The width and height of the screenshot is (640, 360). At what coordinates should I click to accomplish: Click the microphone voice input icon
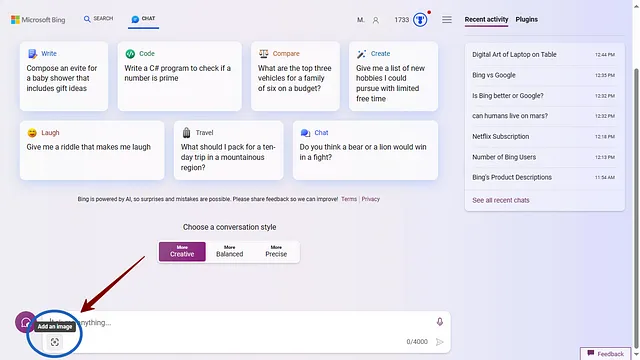click(440, 322)
